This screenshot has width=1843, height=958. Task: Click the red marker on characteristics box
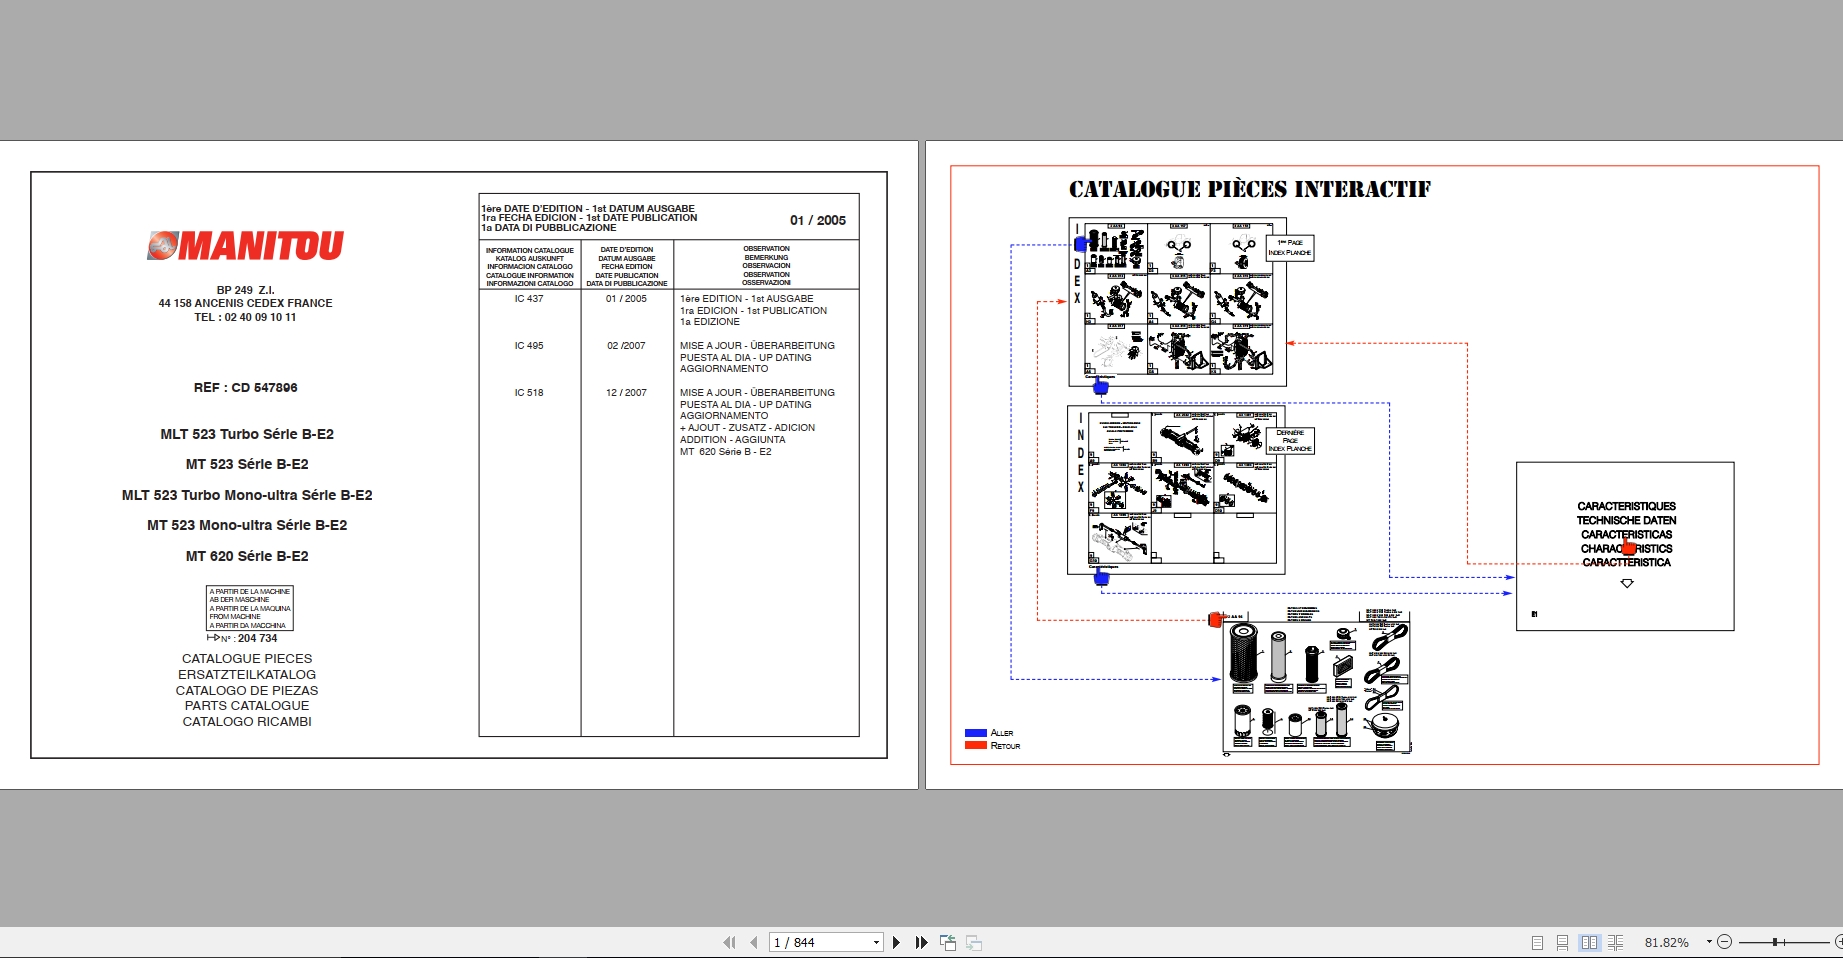[x=1629, y=548]
